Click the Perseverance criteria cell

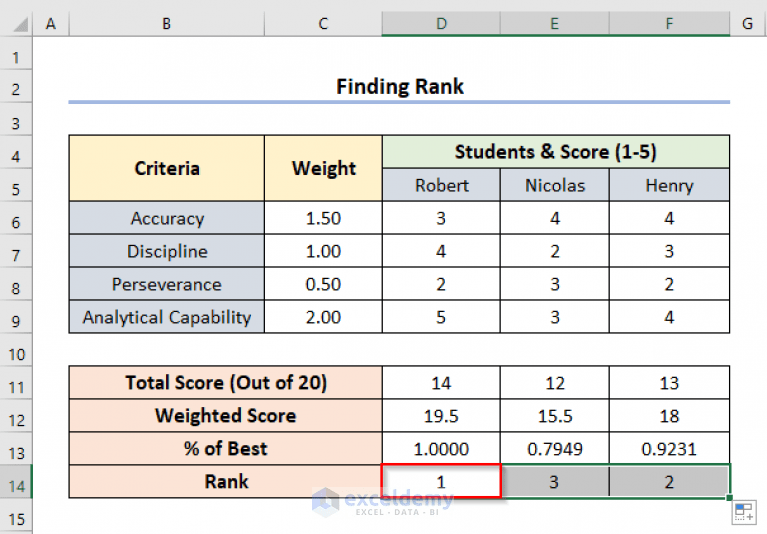167,284
